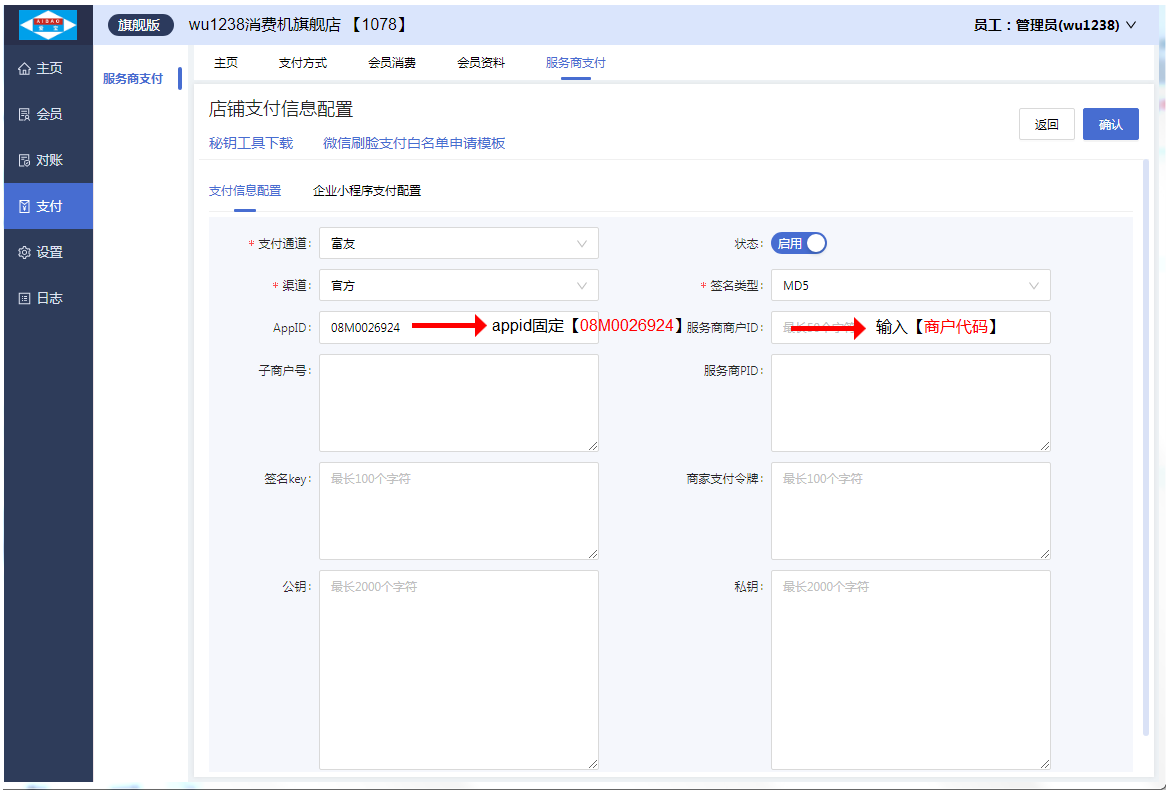Open the 会员 members sidebar icon
The image size is (1169, 791).
coord(25,115)
